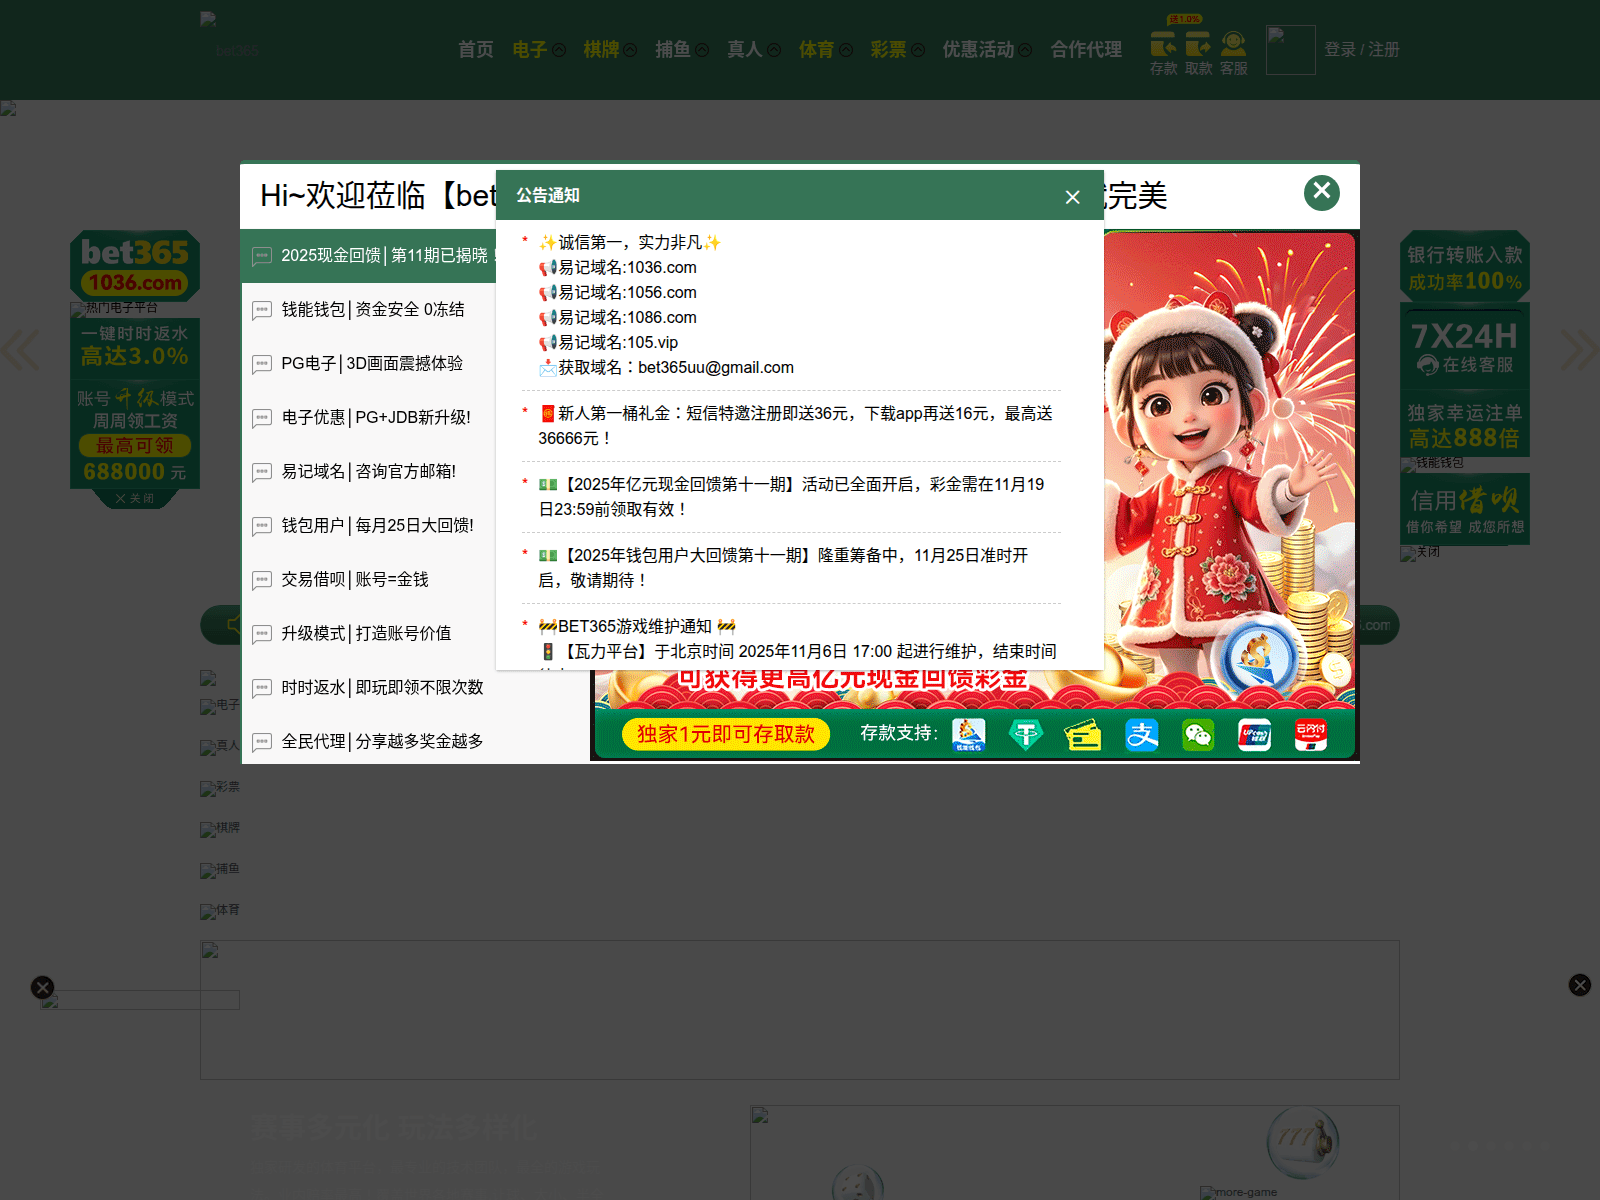
Task: Go to 首页 in the top navigation
Action: coord(476,50)
